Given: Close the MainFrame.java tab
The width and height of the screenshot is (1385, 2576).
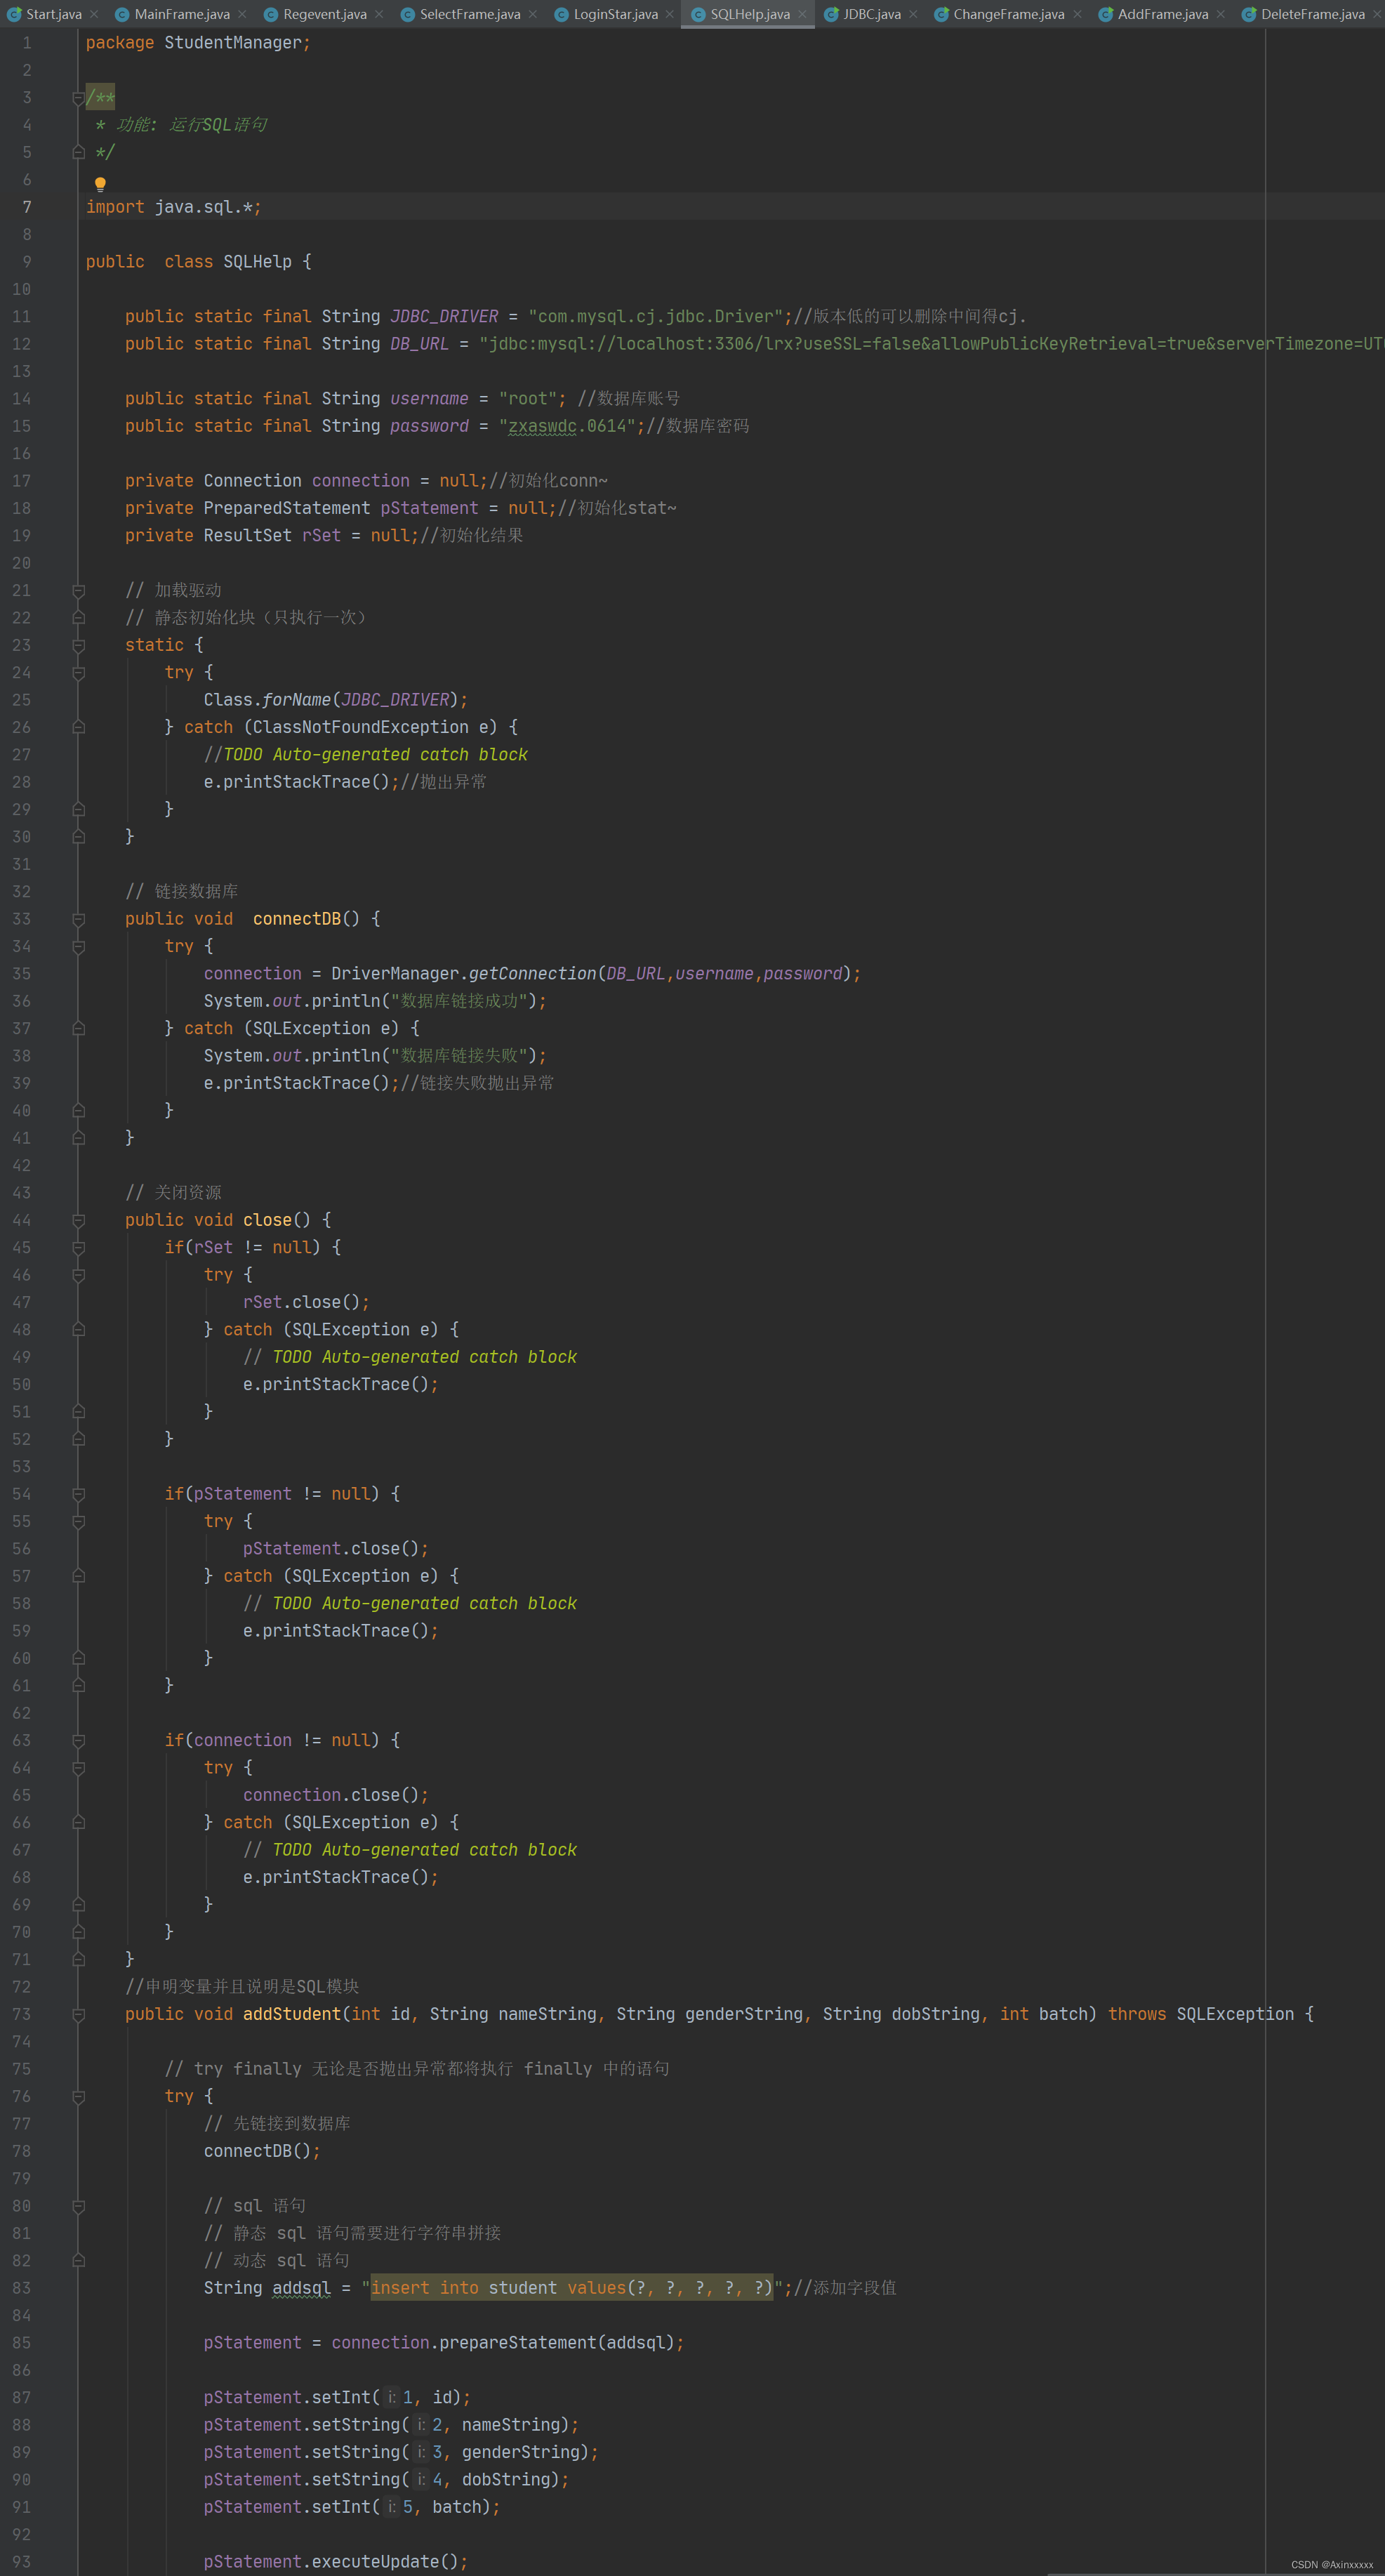Looking at the screenshot, I should pos(241,14).
